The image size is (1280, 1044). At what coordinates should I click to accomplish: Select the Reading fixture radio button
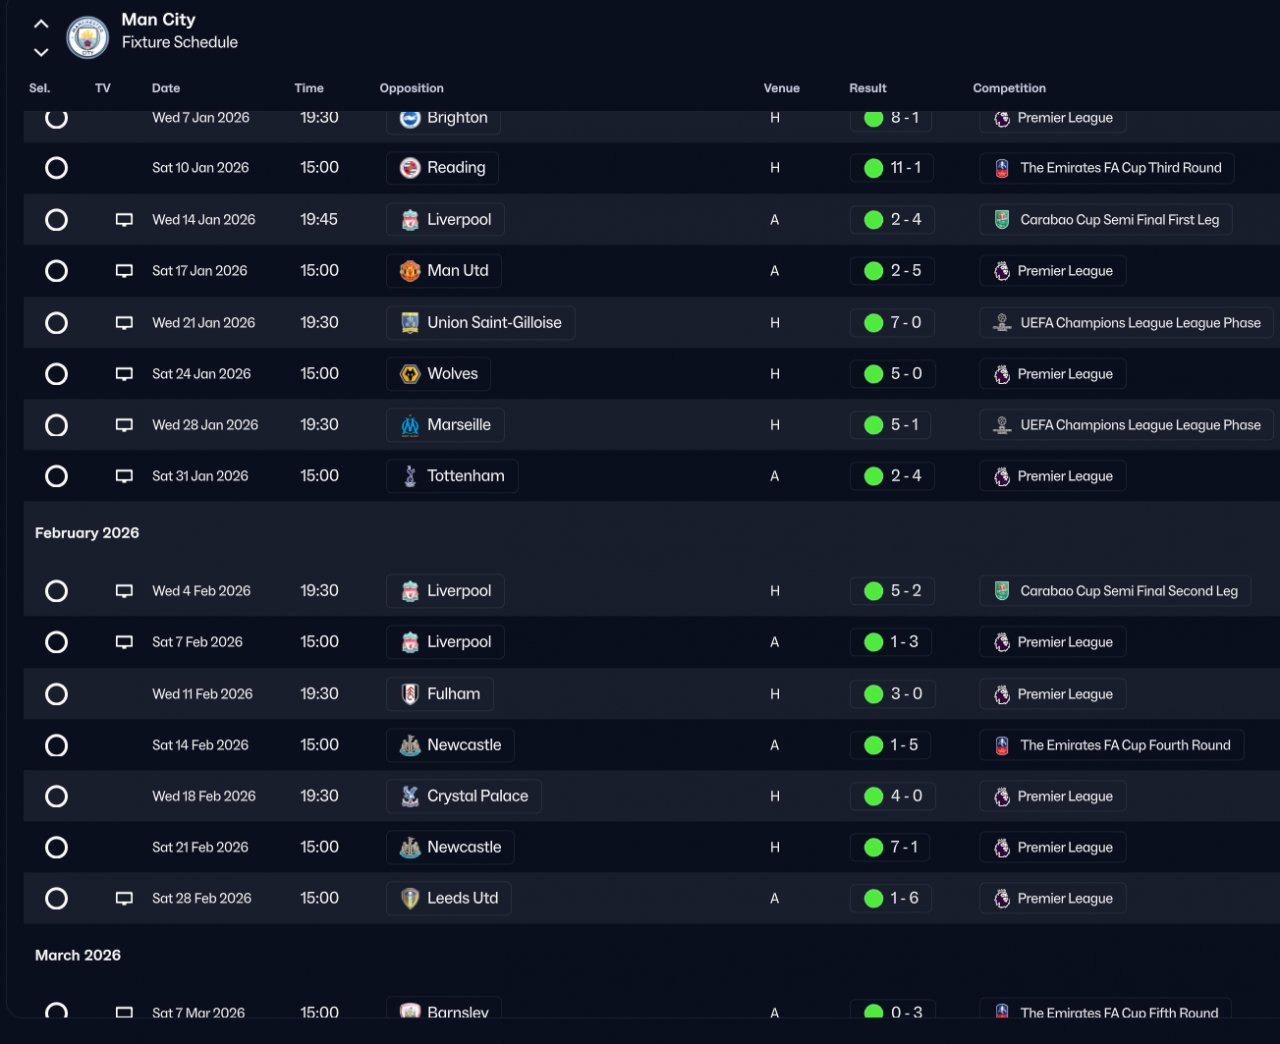pos(57,168)
